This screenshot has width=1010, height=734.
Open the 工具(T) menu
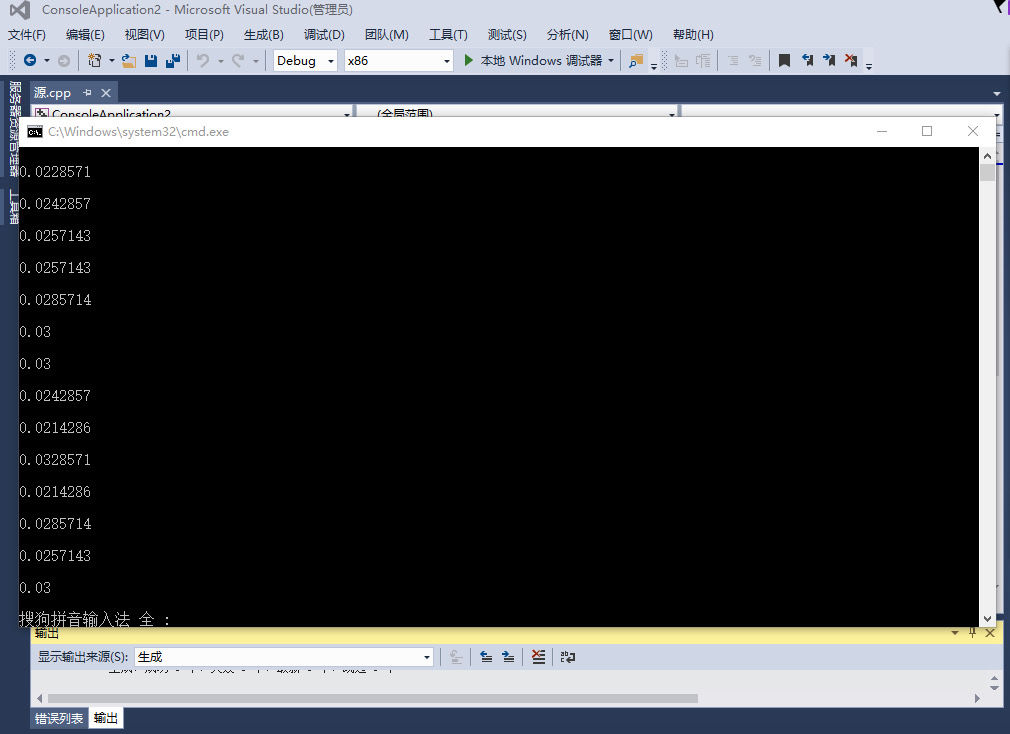pos(448,35)
